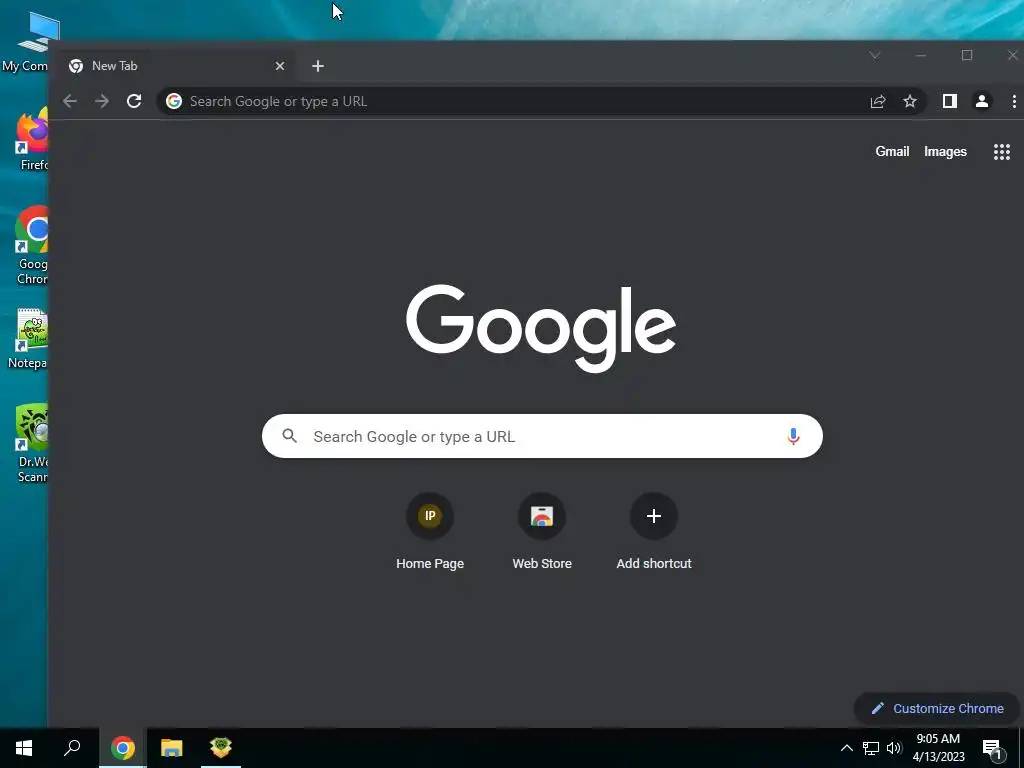1024x768 pixels.
Task: Minimize the Chrome window
Action: (x=921, y=56)
